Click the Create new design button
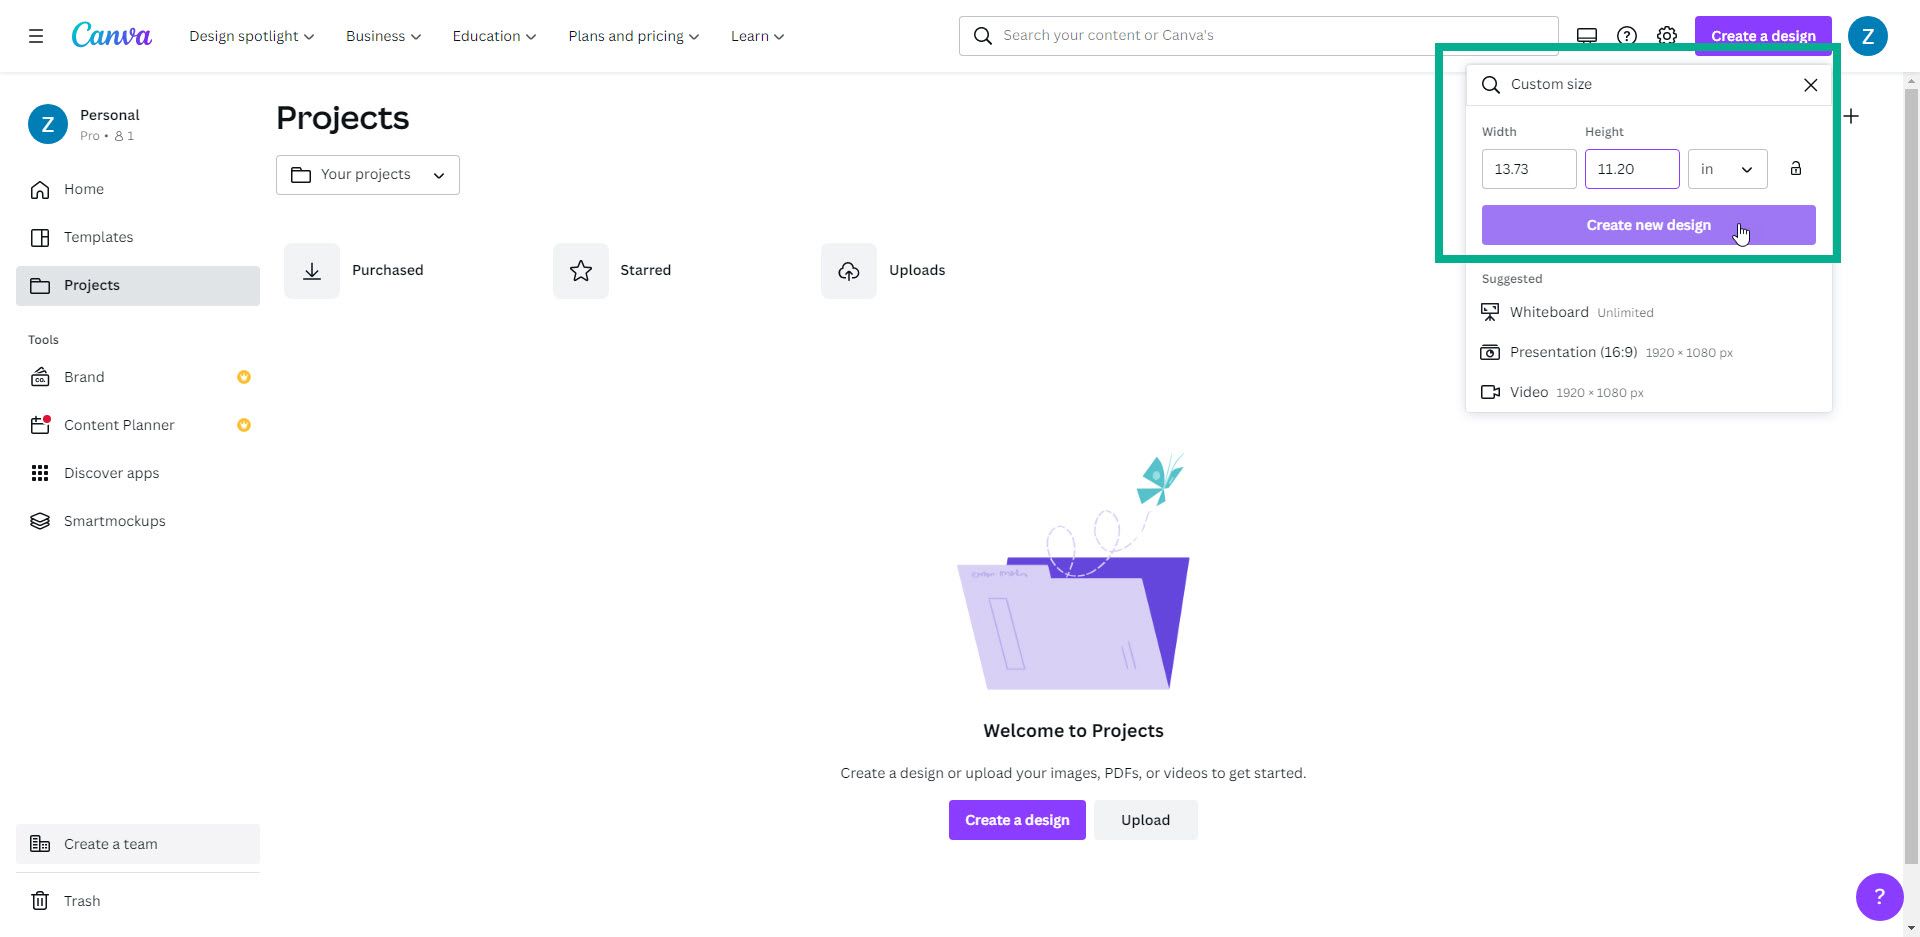Image resolution: width=1920 pixels, height=937 pixels. [1648, 224]
